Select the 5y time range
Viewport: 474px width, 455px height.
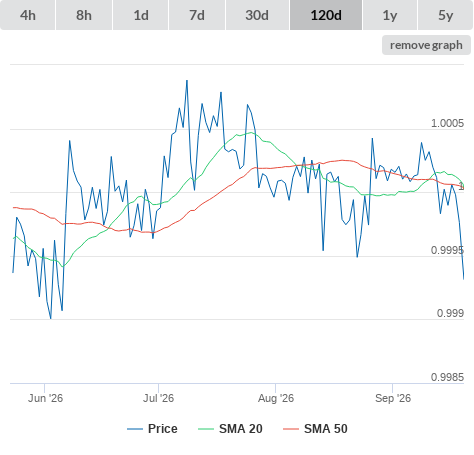tap(445, 15)
